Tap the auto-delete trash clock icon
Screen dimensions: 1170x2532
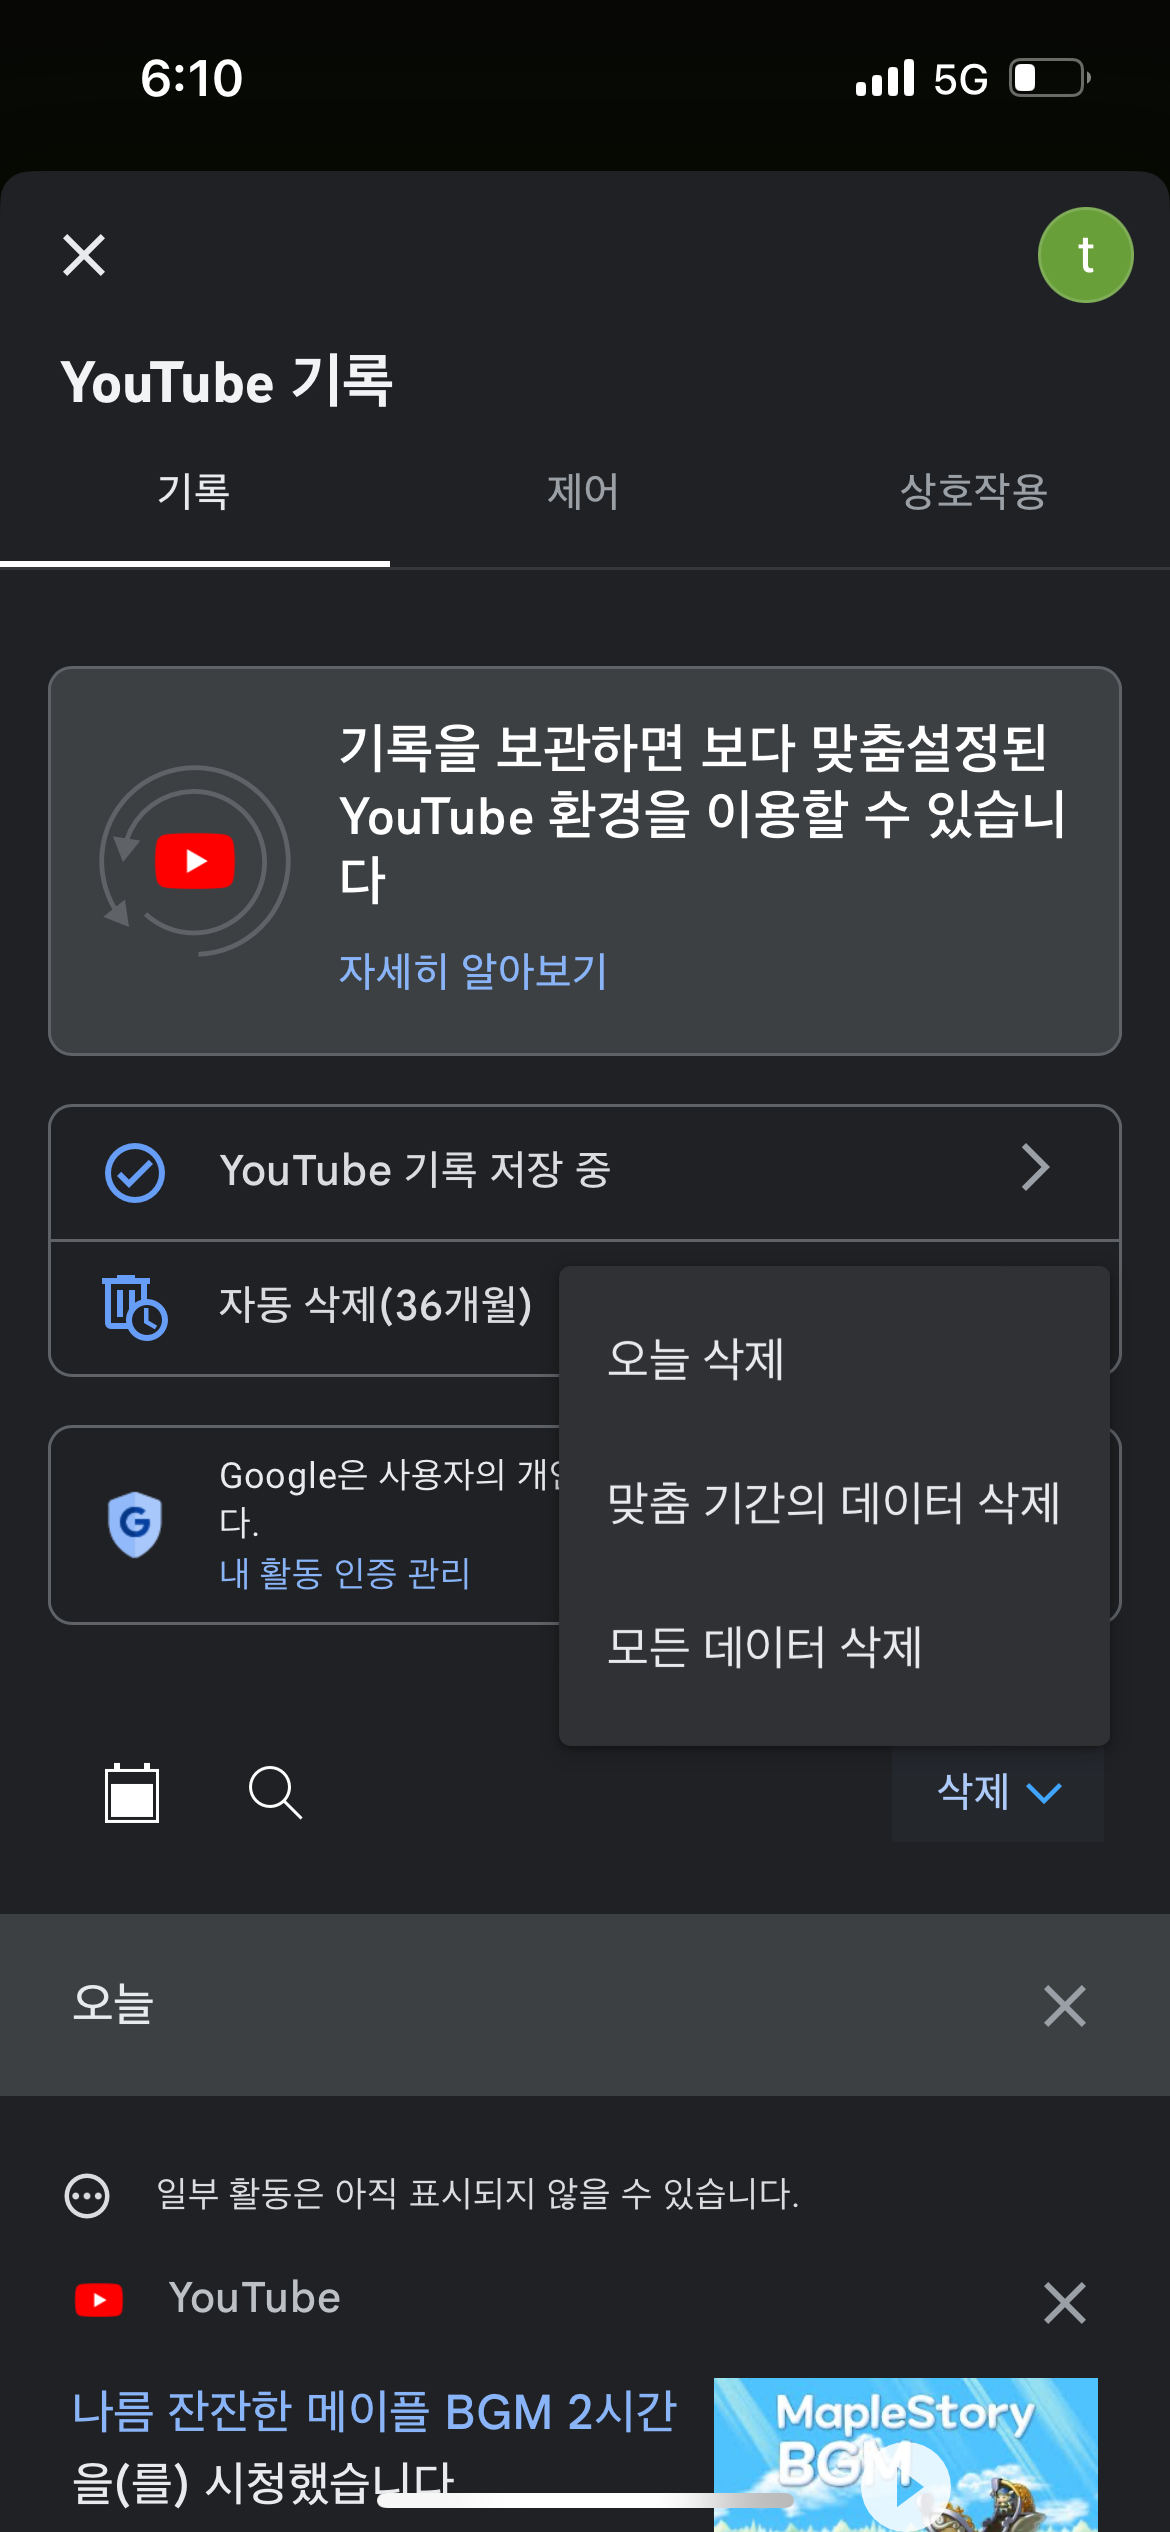click(x=135, y=1307)
